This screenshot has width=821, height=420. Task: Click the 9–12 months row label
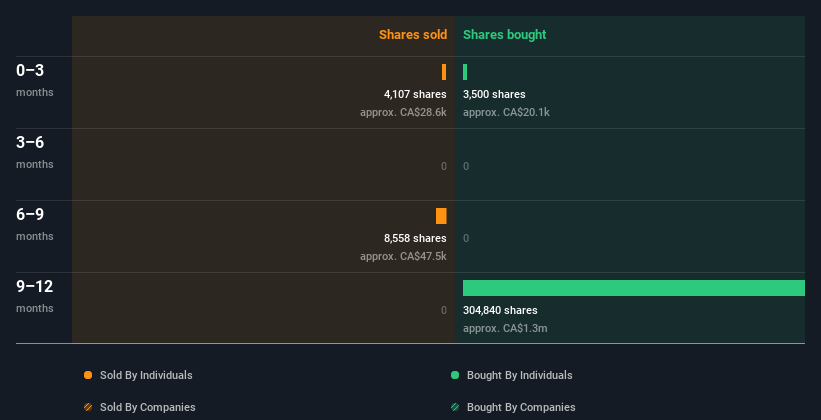(x=35, y=296)
